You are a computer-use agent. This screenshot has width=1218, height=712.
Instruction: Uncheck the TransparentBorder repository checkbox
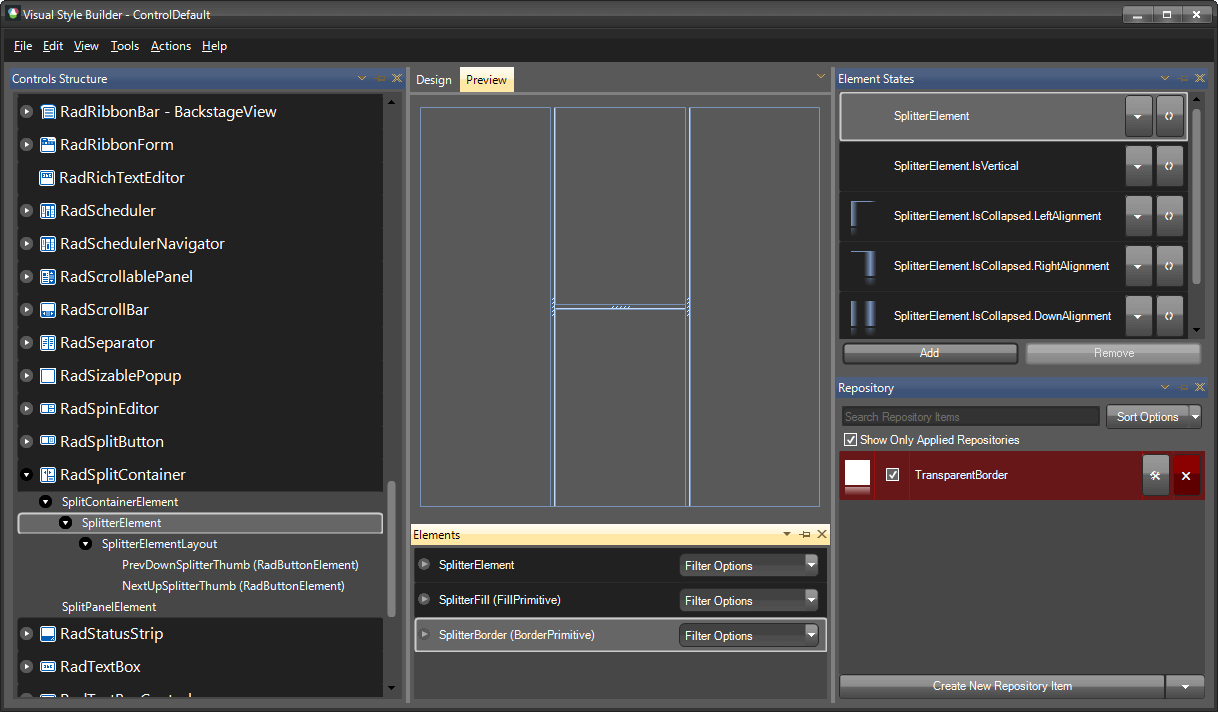892,475
